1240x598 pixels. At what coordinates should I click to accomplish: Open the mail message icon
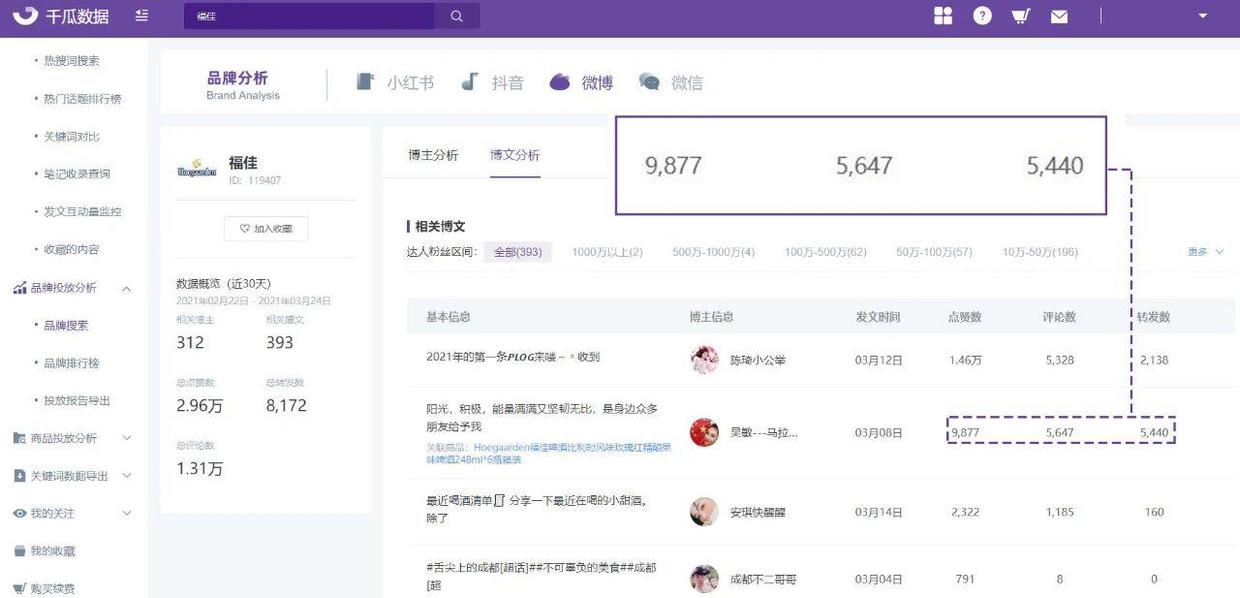[1059, 15]
